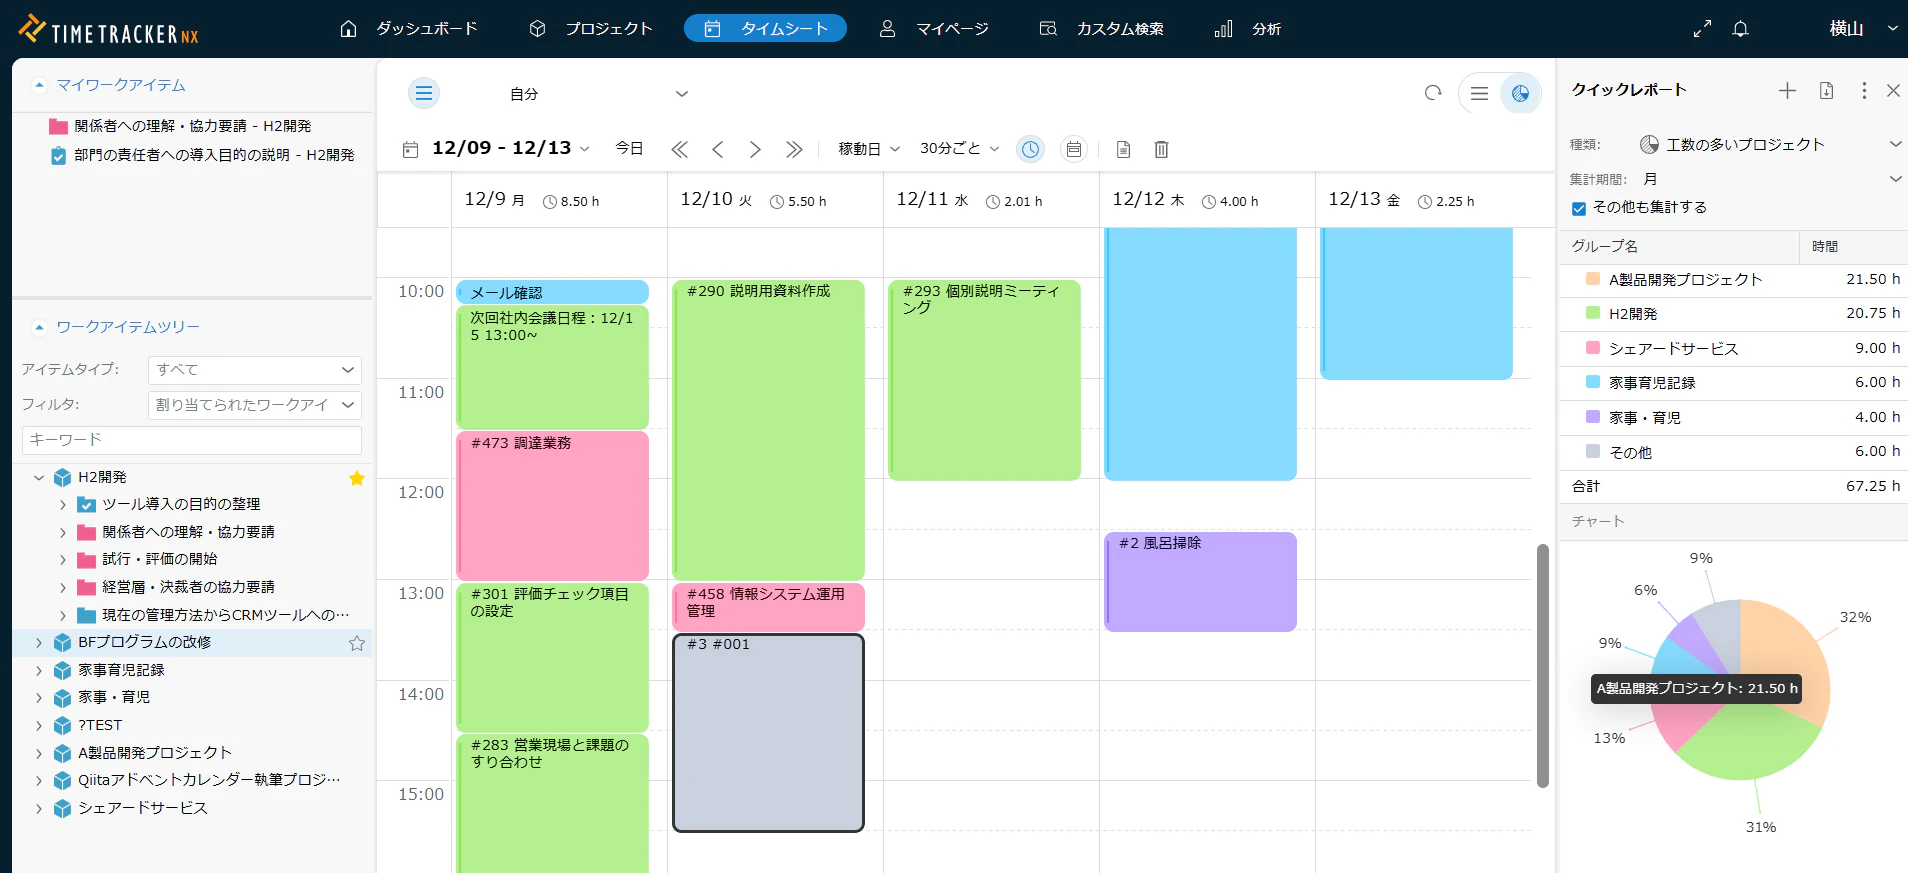Open the 12/09 - 12/13 date range dropdown
The height and width of the screenshot is (873, 1908).
pyautogui.click(x=510, y=148)
